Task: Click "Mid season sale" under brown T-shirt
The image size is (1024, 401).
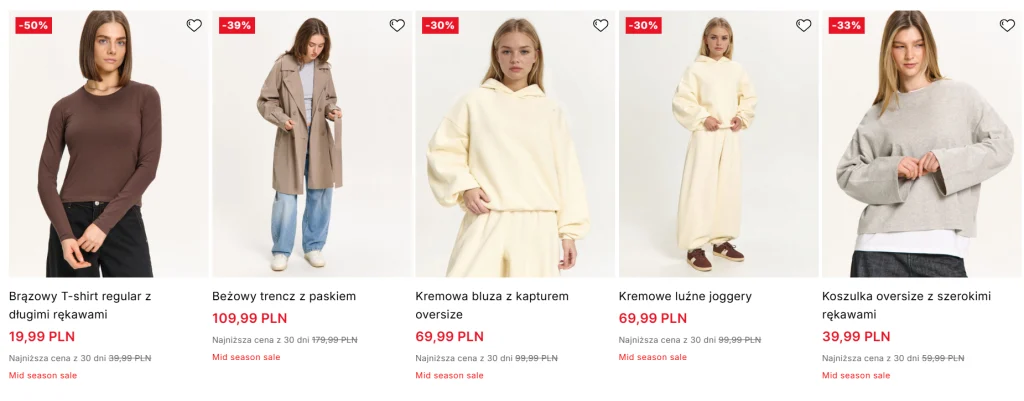Action: [43, 376]
